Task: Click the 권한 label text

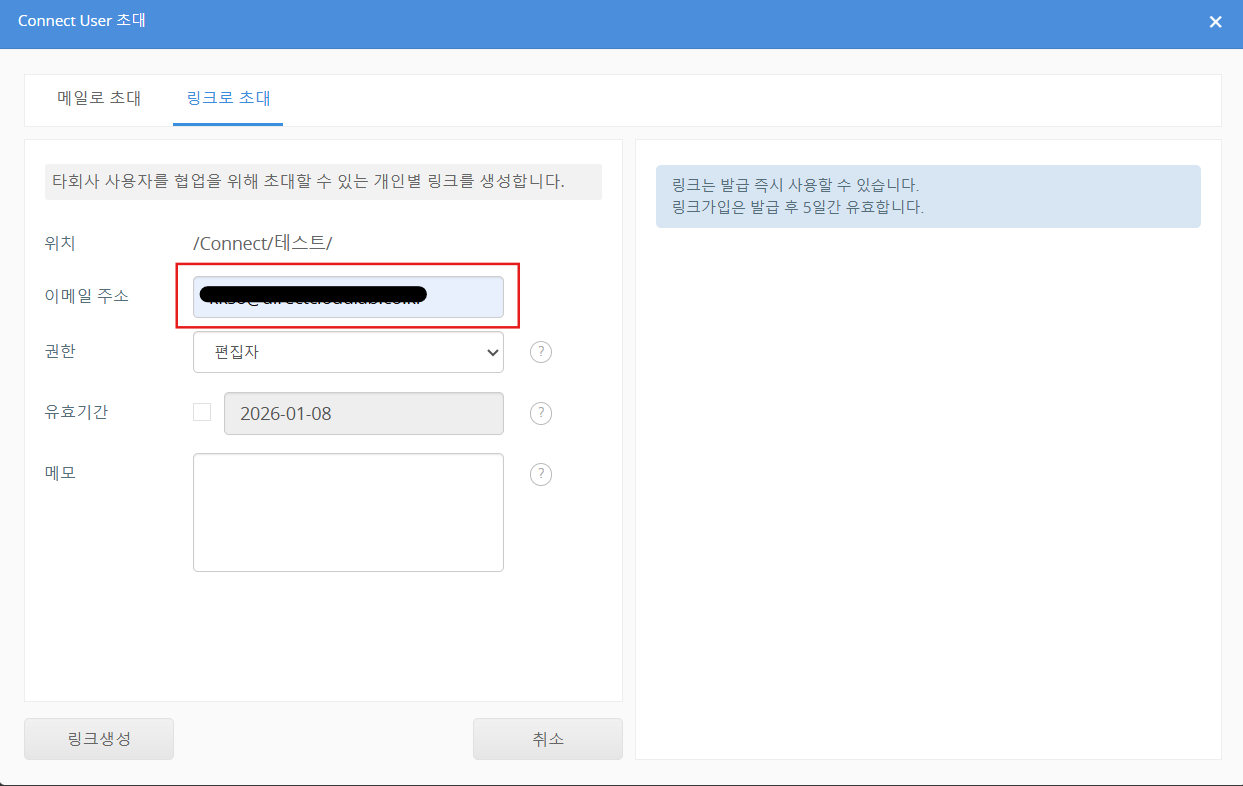Action: (60, 351)
